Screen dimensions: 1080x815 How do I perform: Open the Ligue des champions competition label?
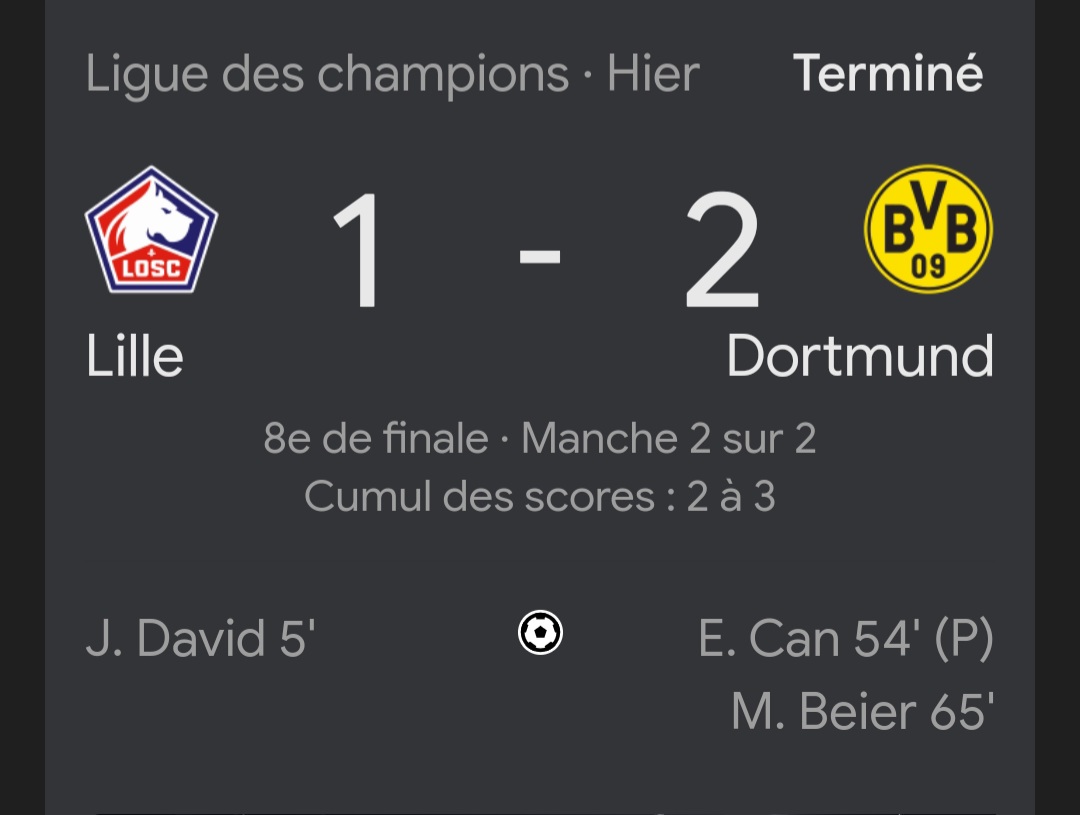pos(327,74)
